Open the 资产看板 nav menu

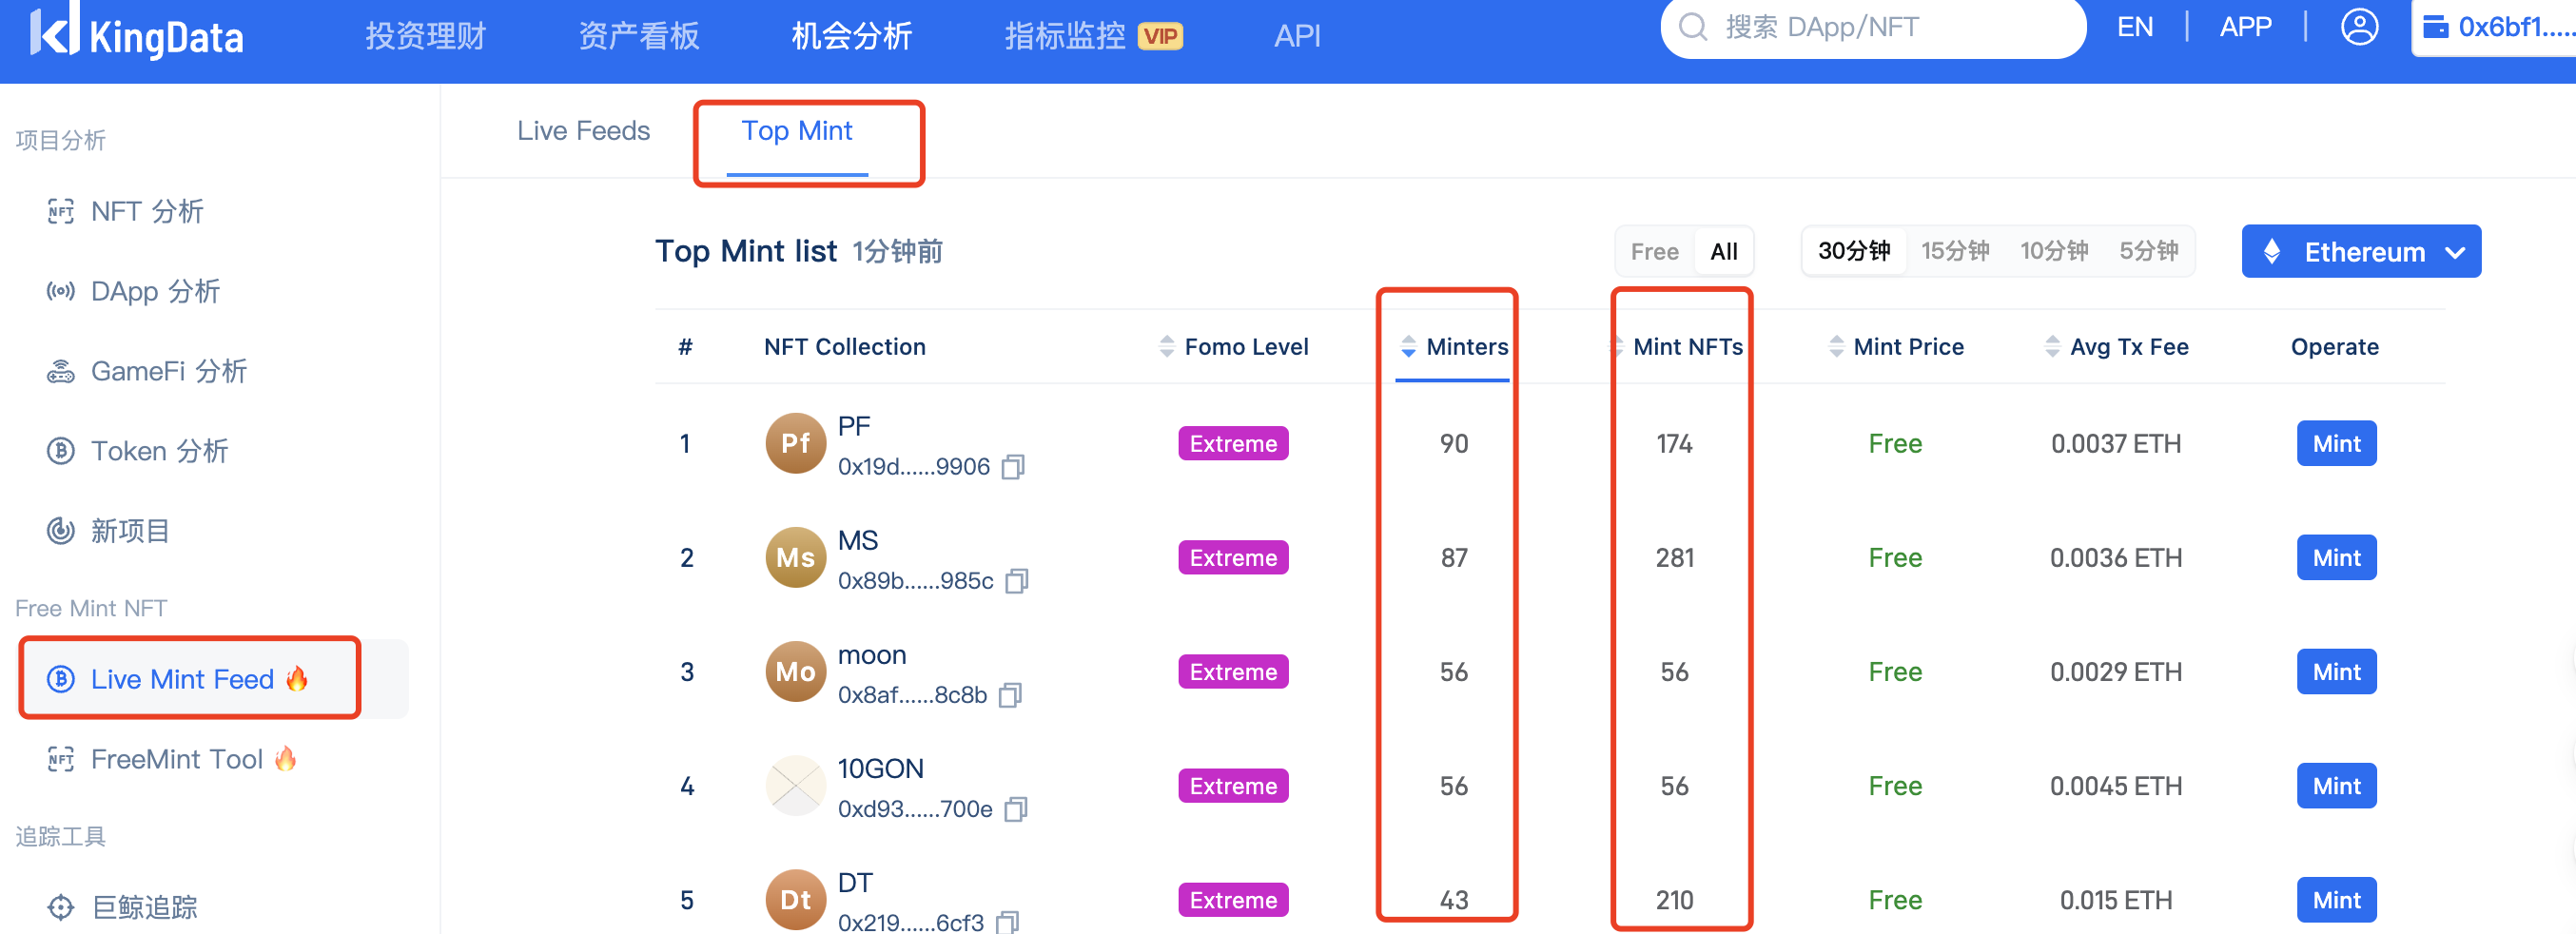coord(639,36)
